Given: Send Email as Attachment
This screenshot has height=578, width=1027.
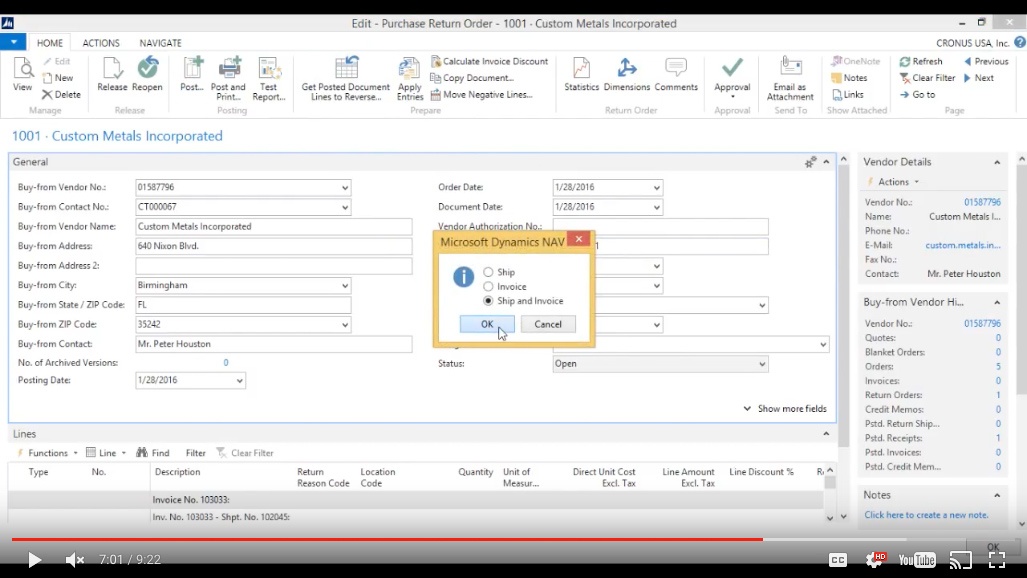Looking at the screenshot, I should pos(790,79).
